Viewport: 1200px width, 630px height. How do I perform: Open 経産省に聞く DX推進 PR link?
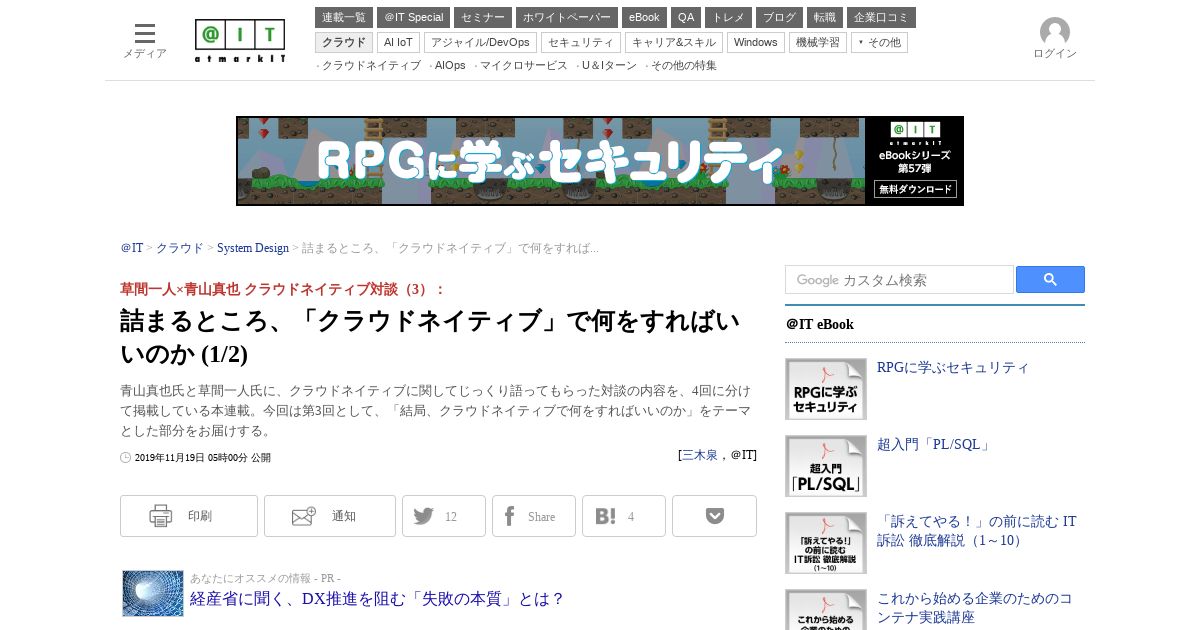[x=377, y=599]
